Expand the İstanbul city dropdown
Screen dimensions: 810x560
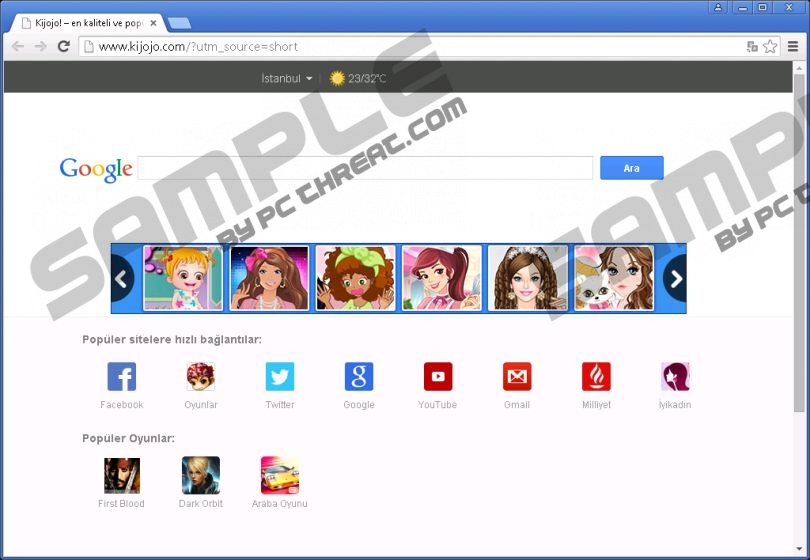tap(287, 78)
